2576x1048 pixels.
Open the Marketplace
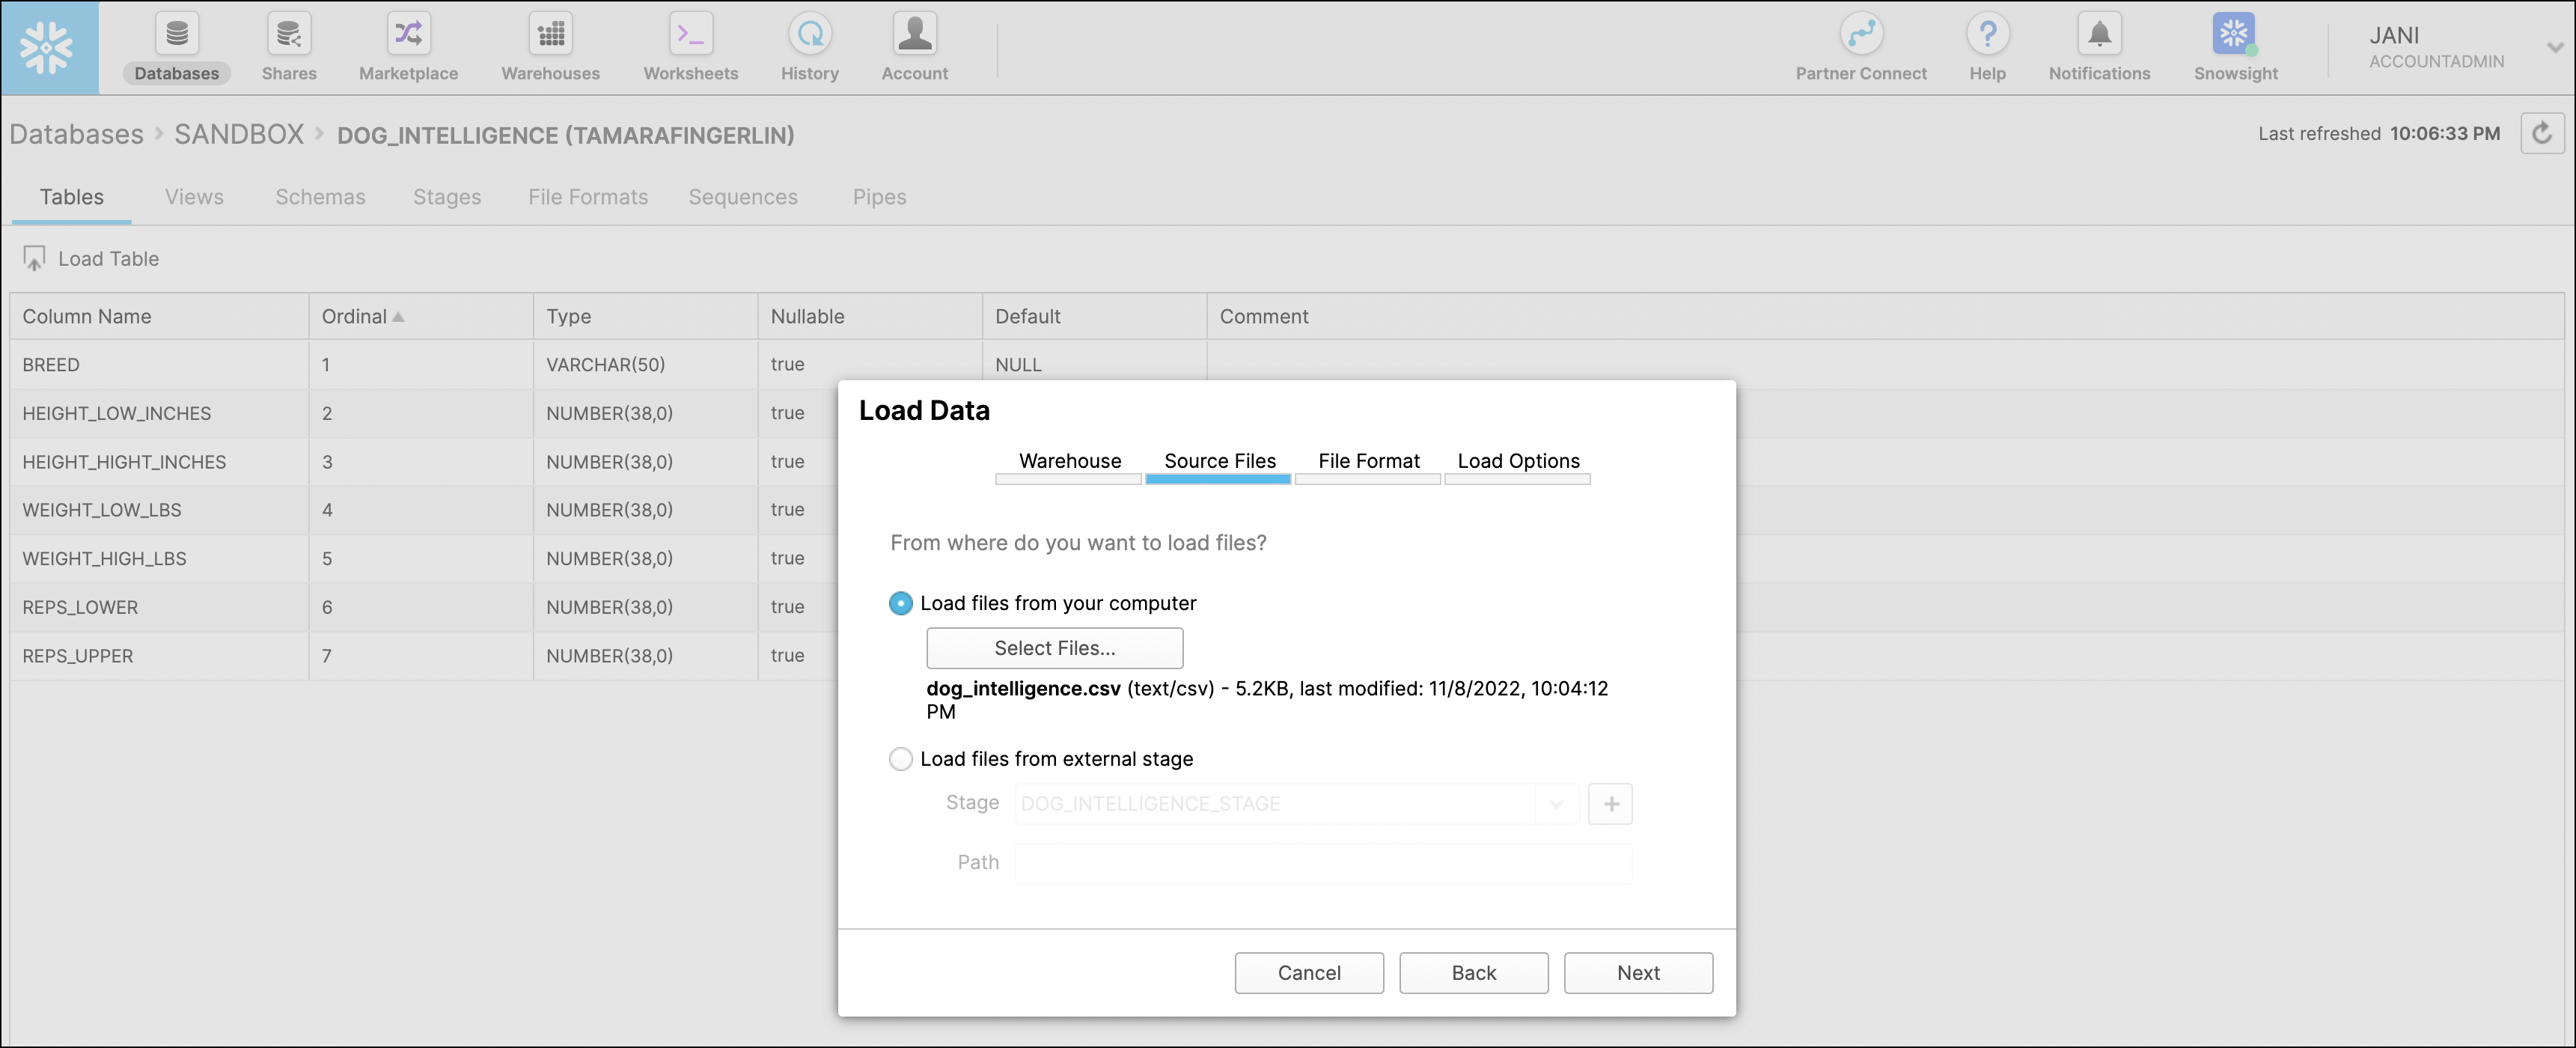[x=406, y=47]
